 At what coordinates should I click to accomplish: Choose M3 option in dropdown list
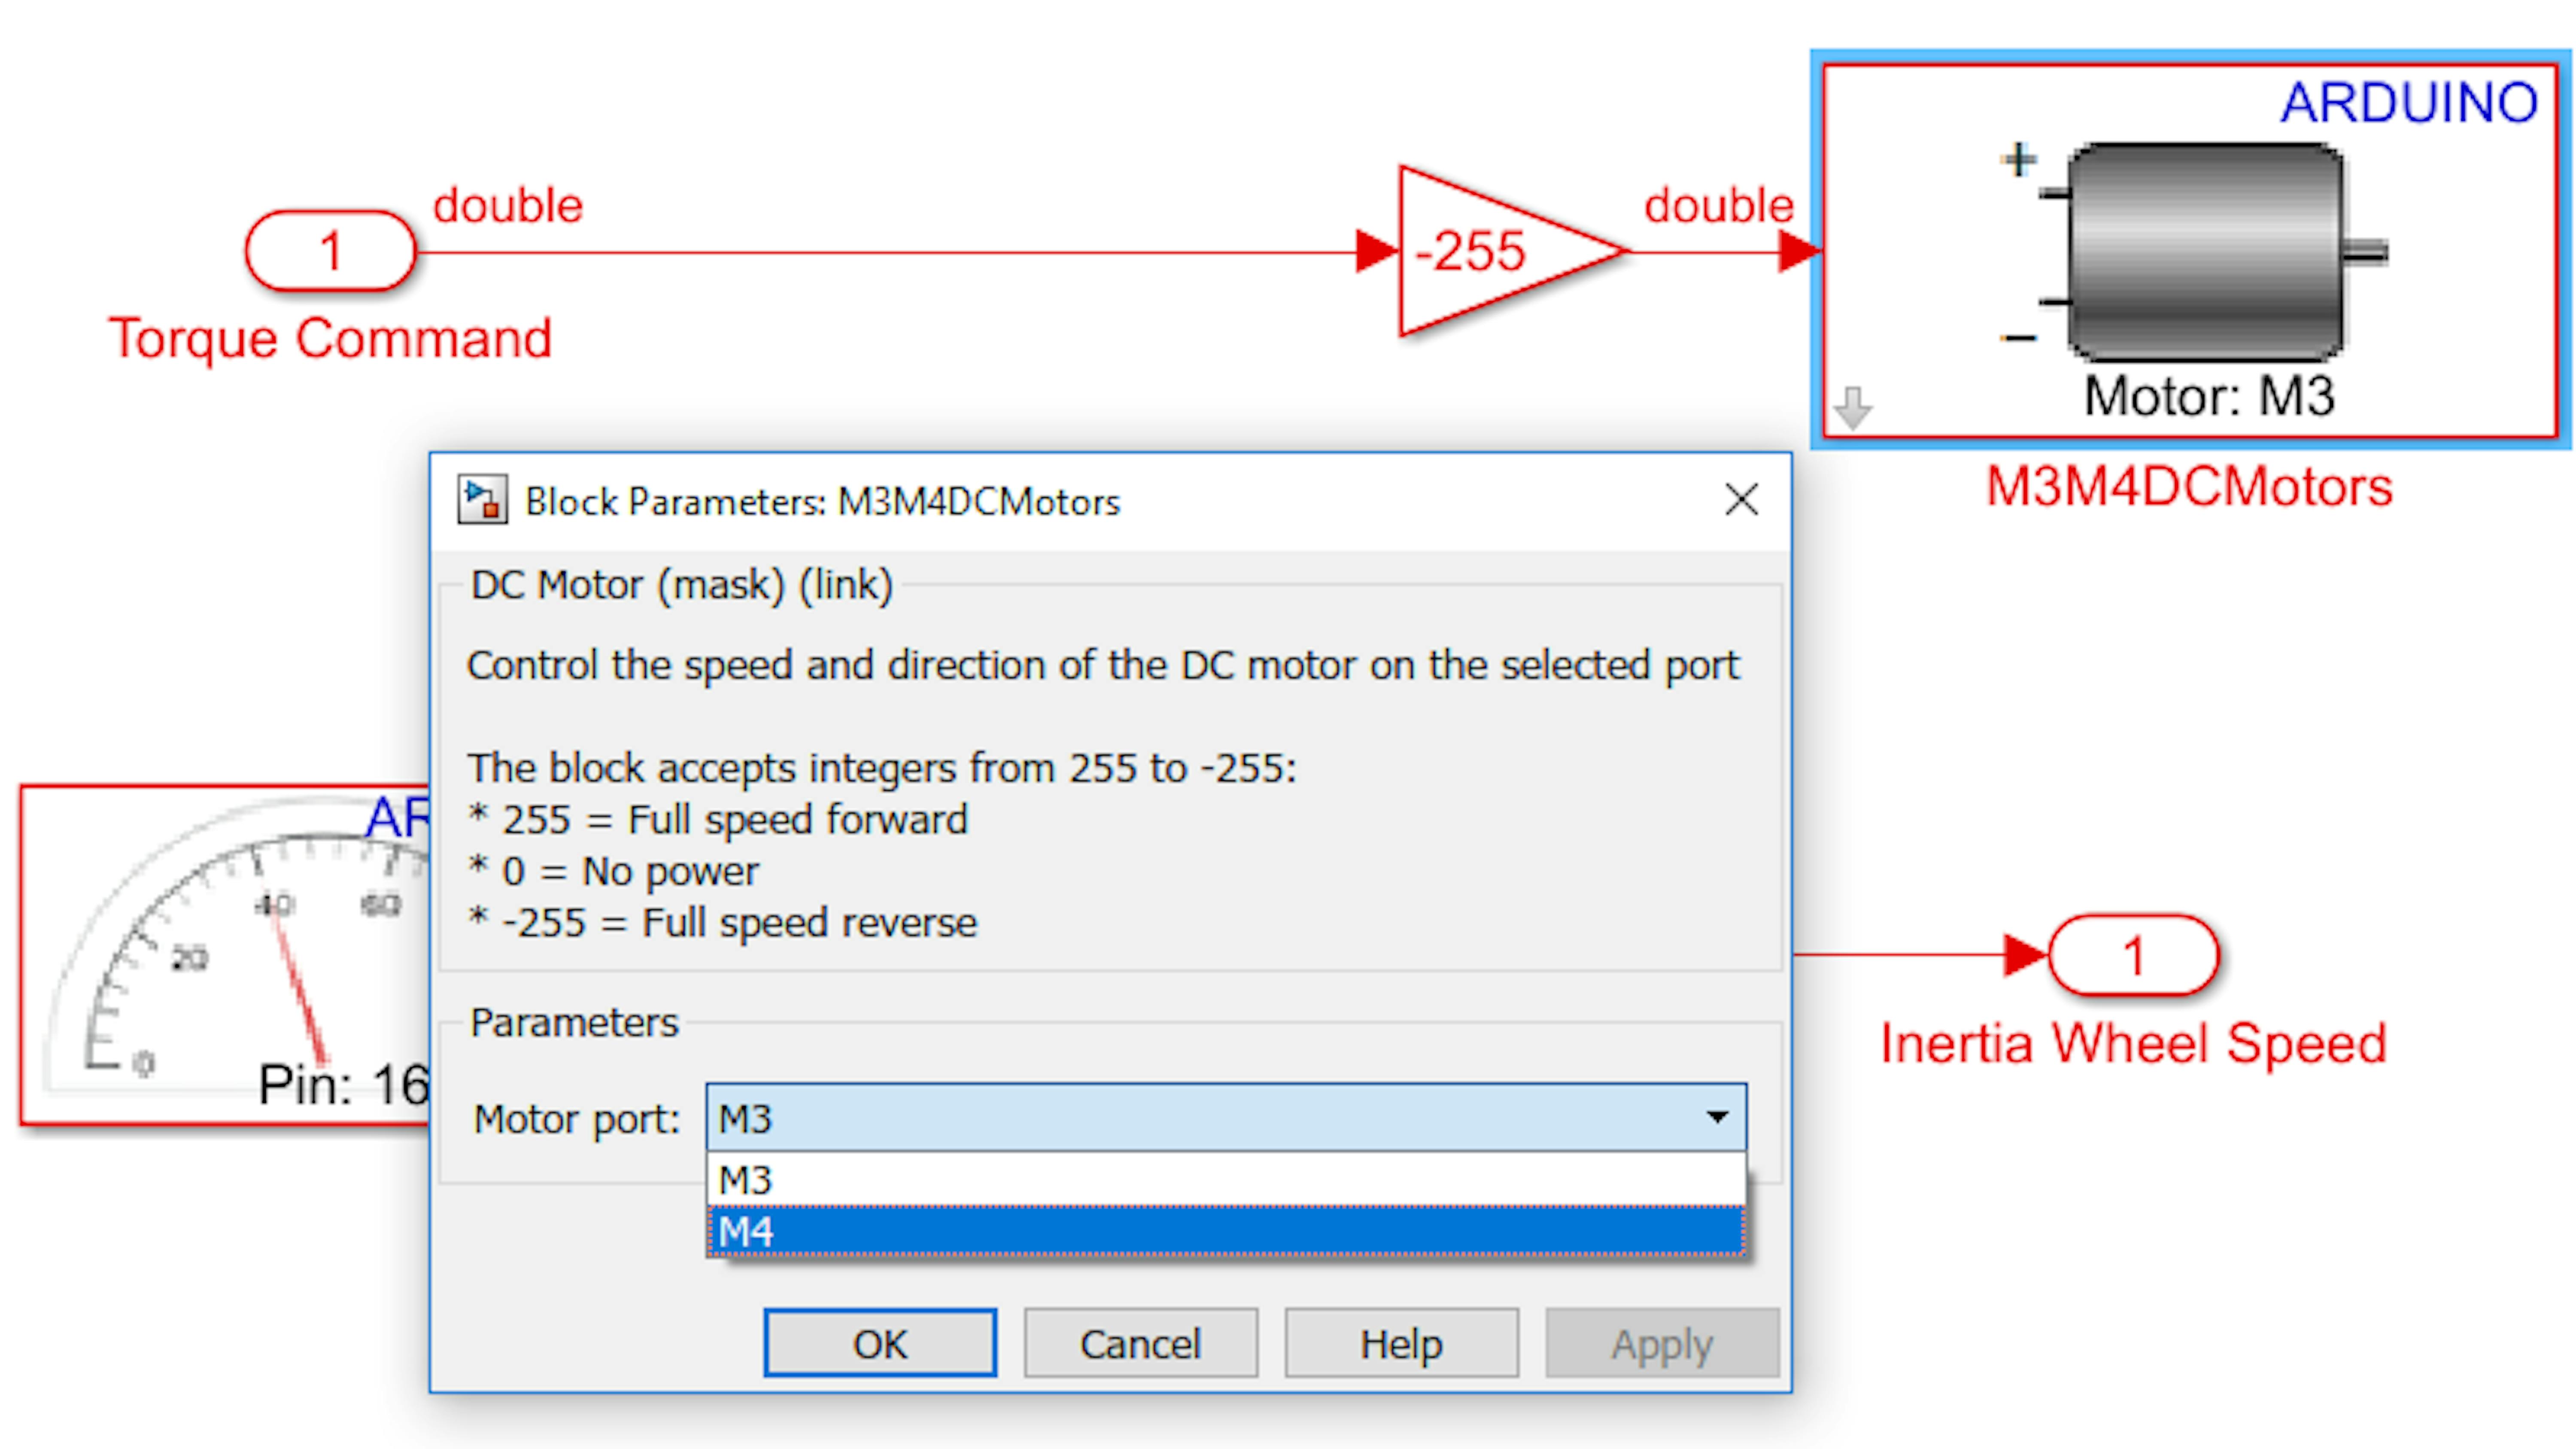(x=1226, y=1179)
